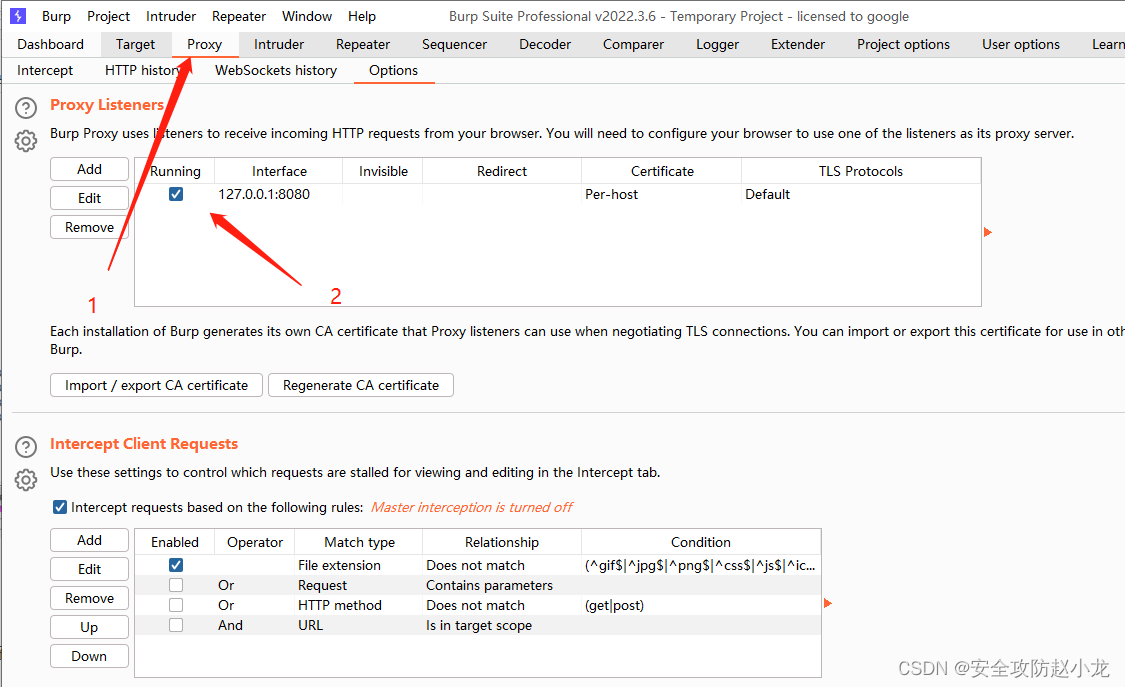Open the Proxy Listeners settings gear
Image resolution: width=1125 pixels, height=687 pixels.
[x=26, y=141]
